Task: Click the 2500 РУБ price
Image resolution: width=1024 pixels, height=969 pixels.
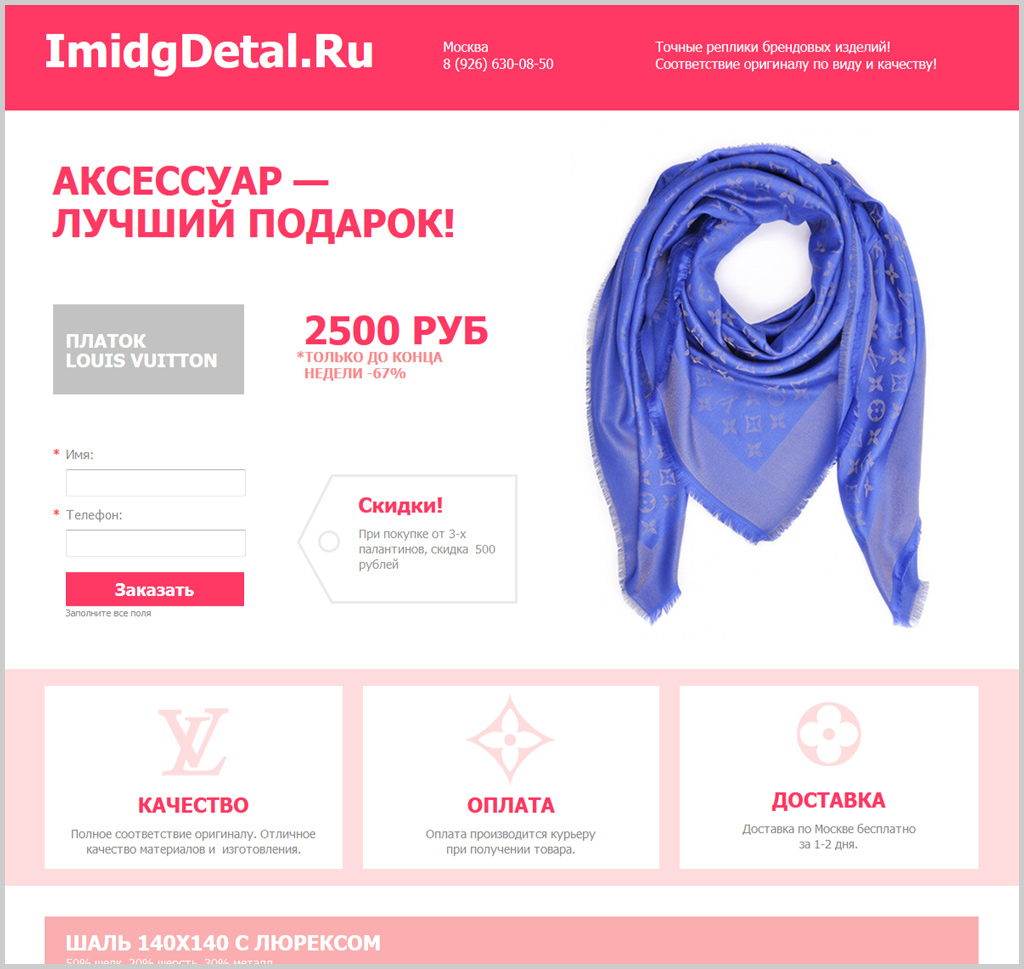Action: pyautogui.click(x=396, y=330)
